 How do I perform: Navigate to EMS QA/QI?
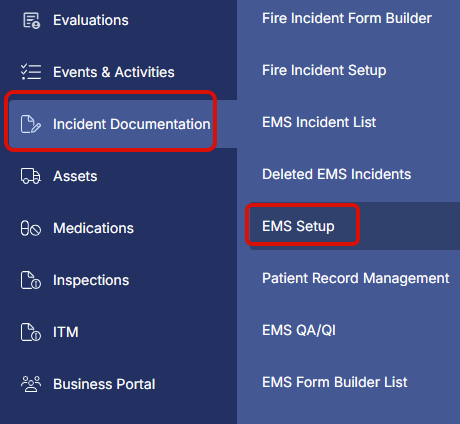[299, 330]
